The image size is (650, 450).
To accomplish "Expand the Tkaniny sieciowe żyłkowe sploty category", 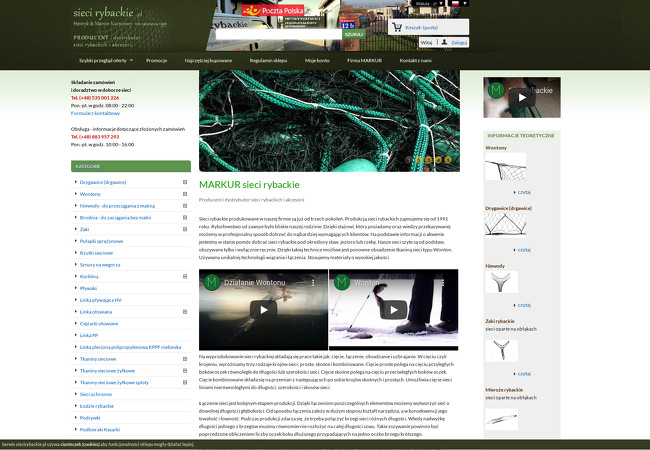I will pos(185,382).
